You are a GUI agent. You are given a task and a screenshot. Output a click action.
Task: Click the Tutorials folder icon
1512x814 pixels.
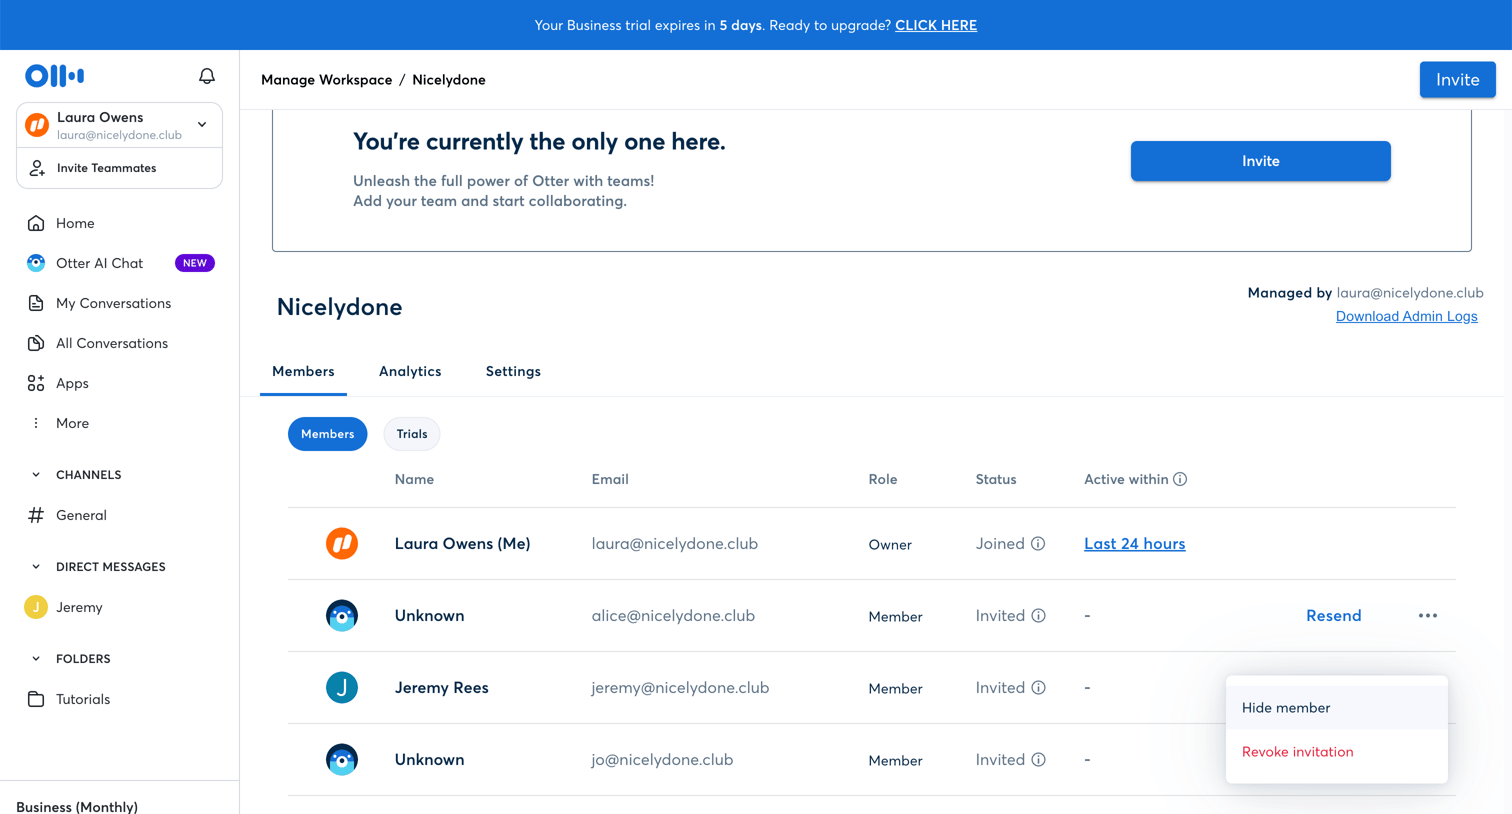[36, 699]
